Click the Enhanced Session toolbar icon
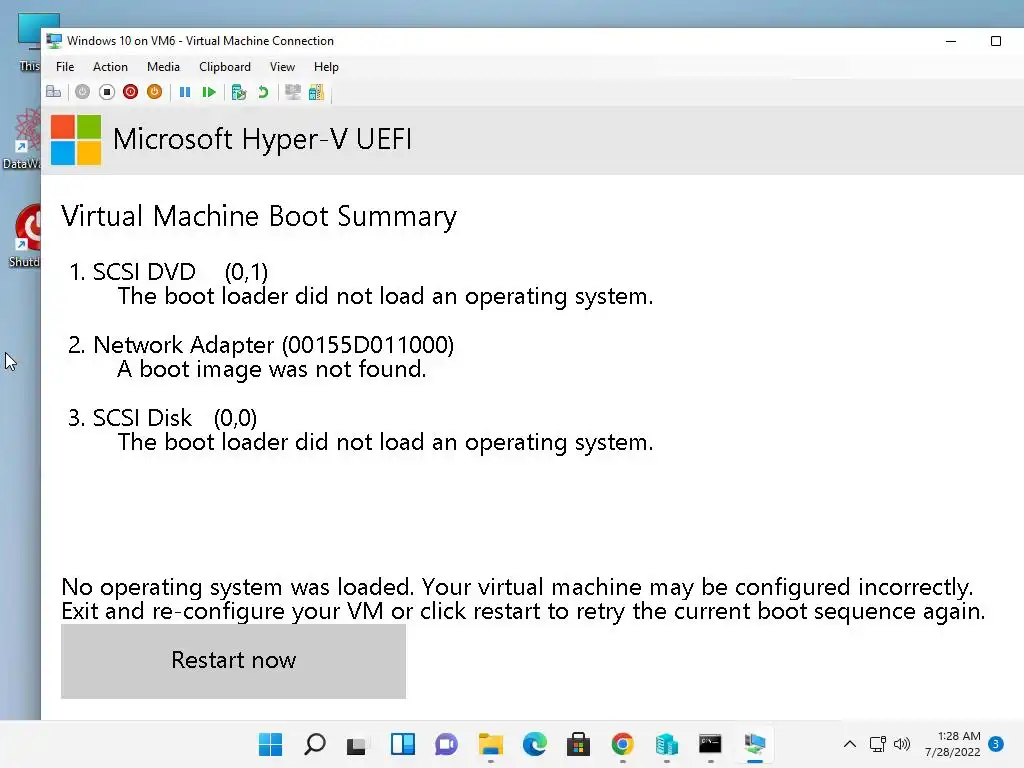1024x768 pixels. tap(293, 92)
